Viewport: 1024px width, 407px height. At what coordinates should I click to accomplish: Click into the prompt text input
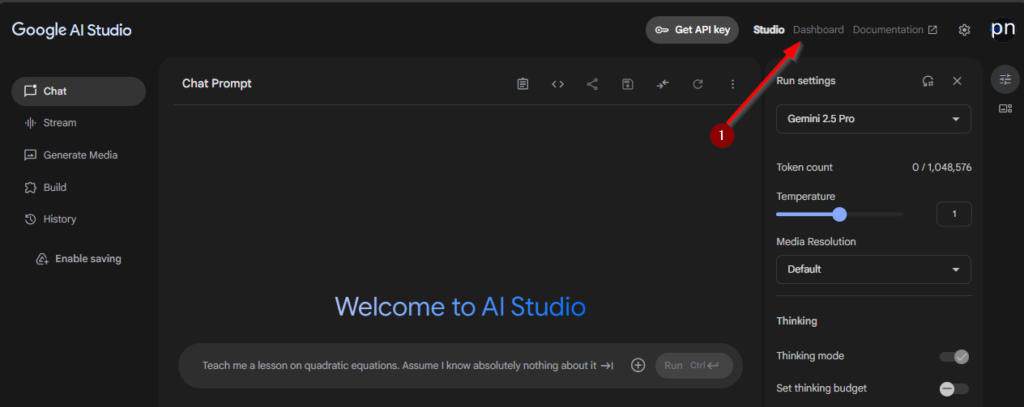399,366
